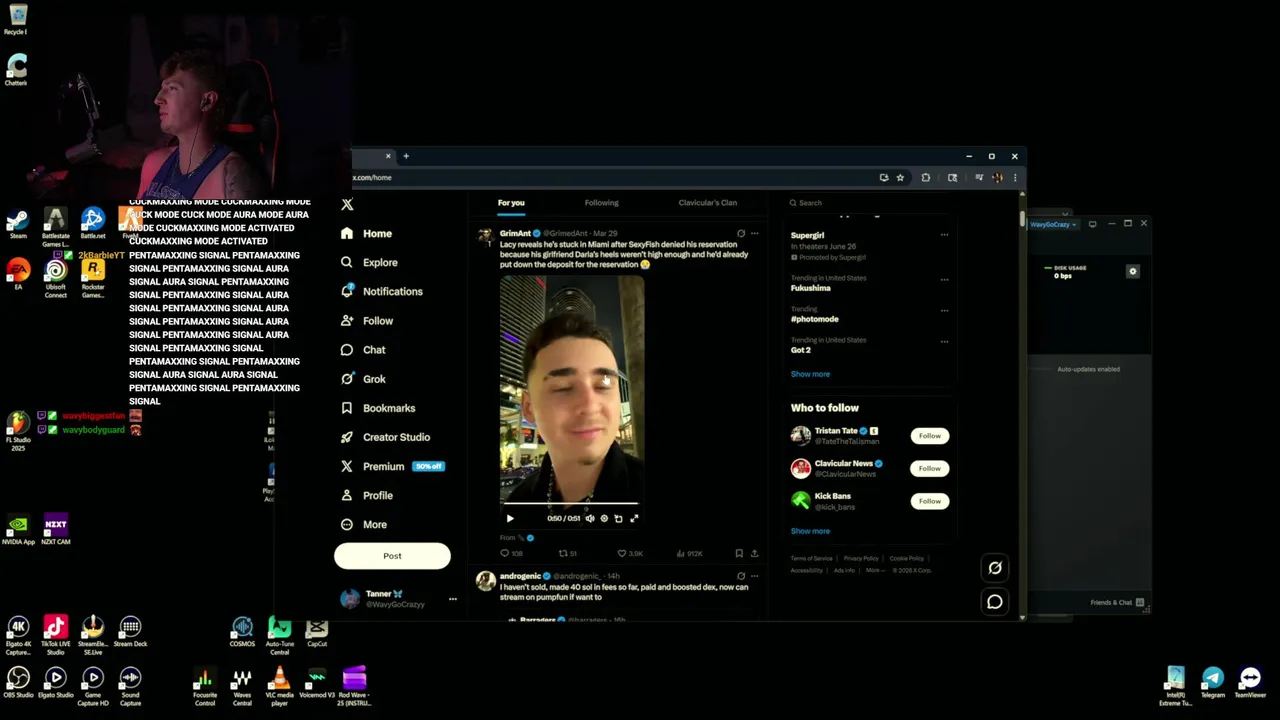
Task: Click Show more under Who to follow
Action: coord(810,531)
